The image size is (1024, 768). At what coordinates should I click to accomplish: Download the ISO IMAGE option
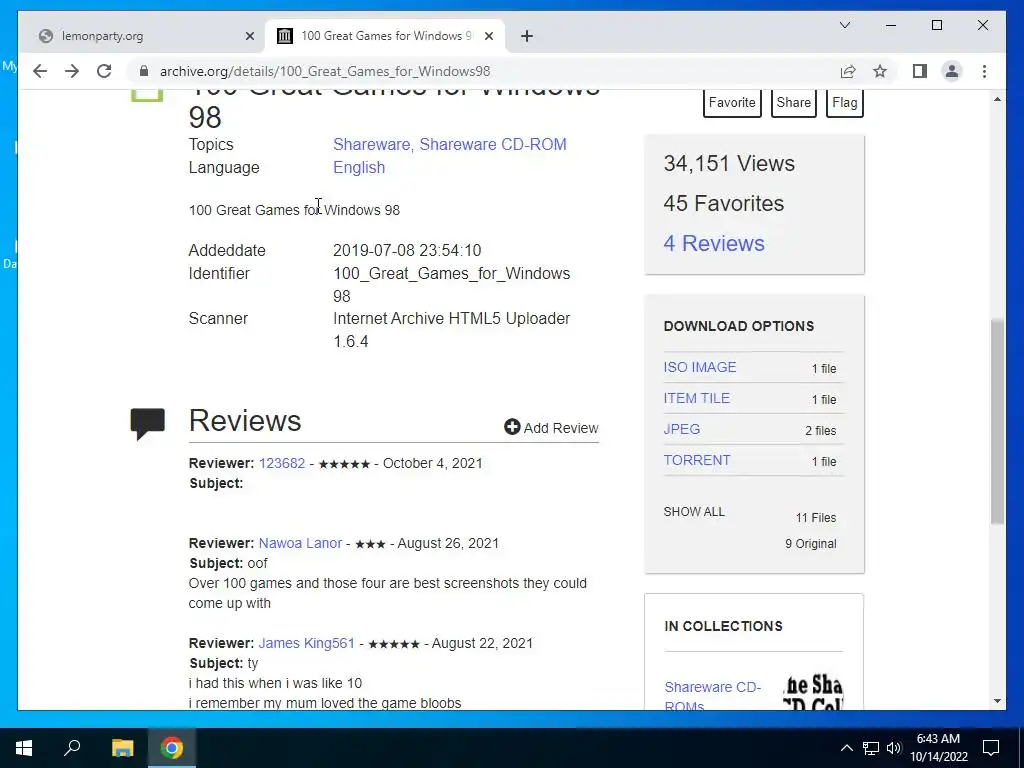[699, 367]
